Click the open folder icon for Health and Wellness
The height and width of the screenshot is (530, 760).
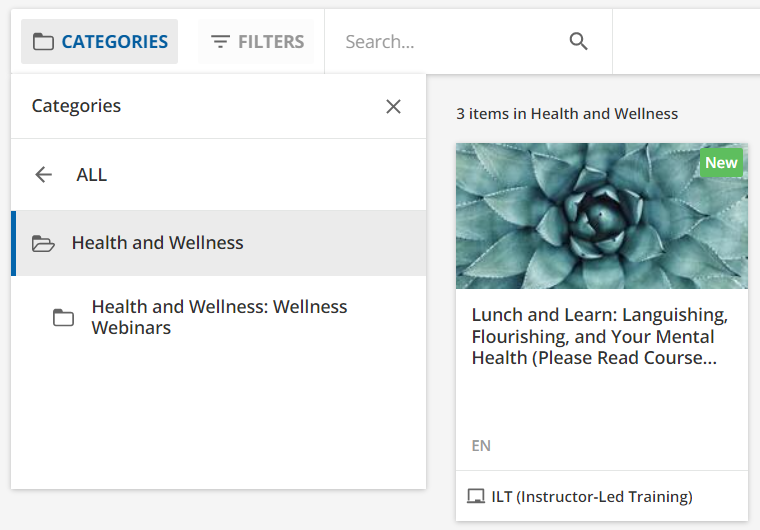point(43,243)
